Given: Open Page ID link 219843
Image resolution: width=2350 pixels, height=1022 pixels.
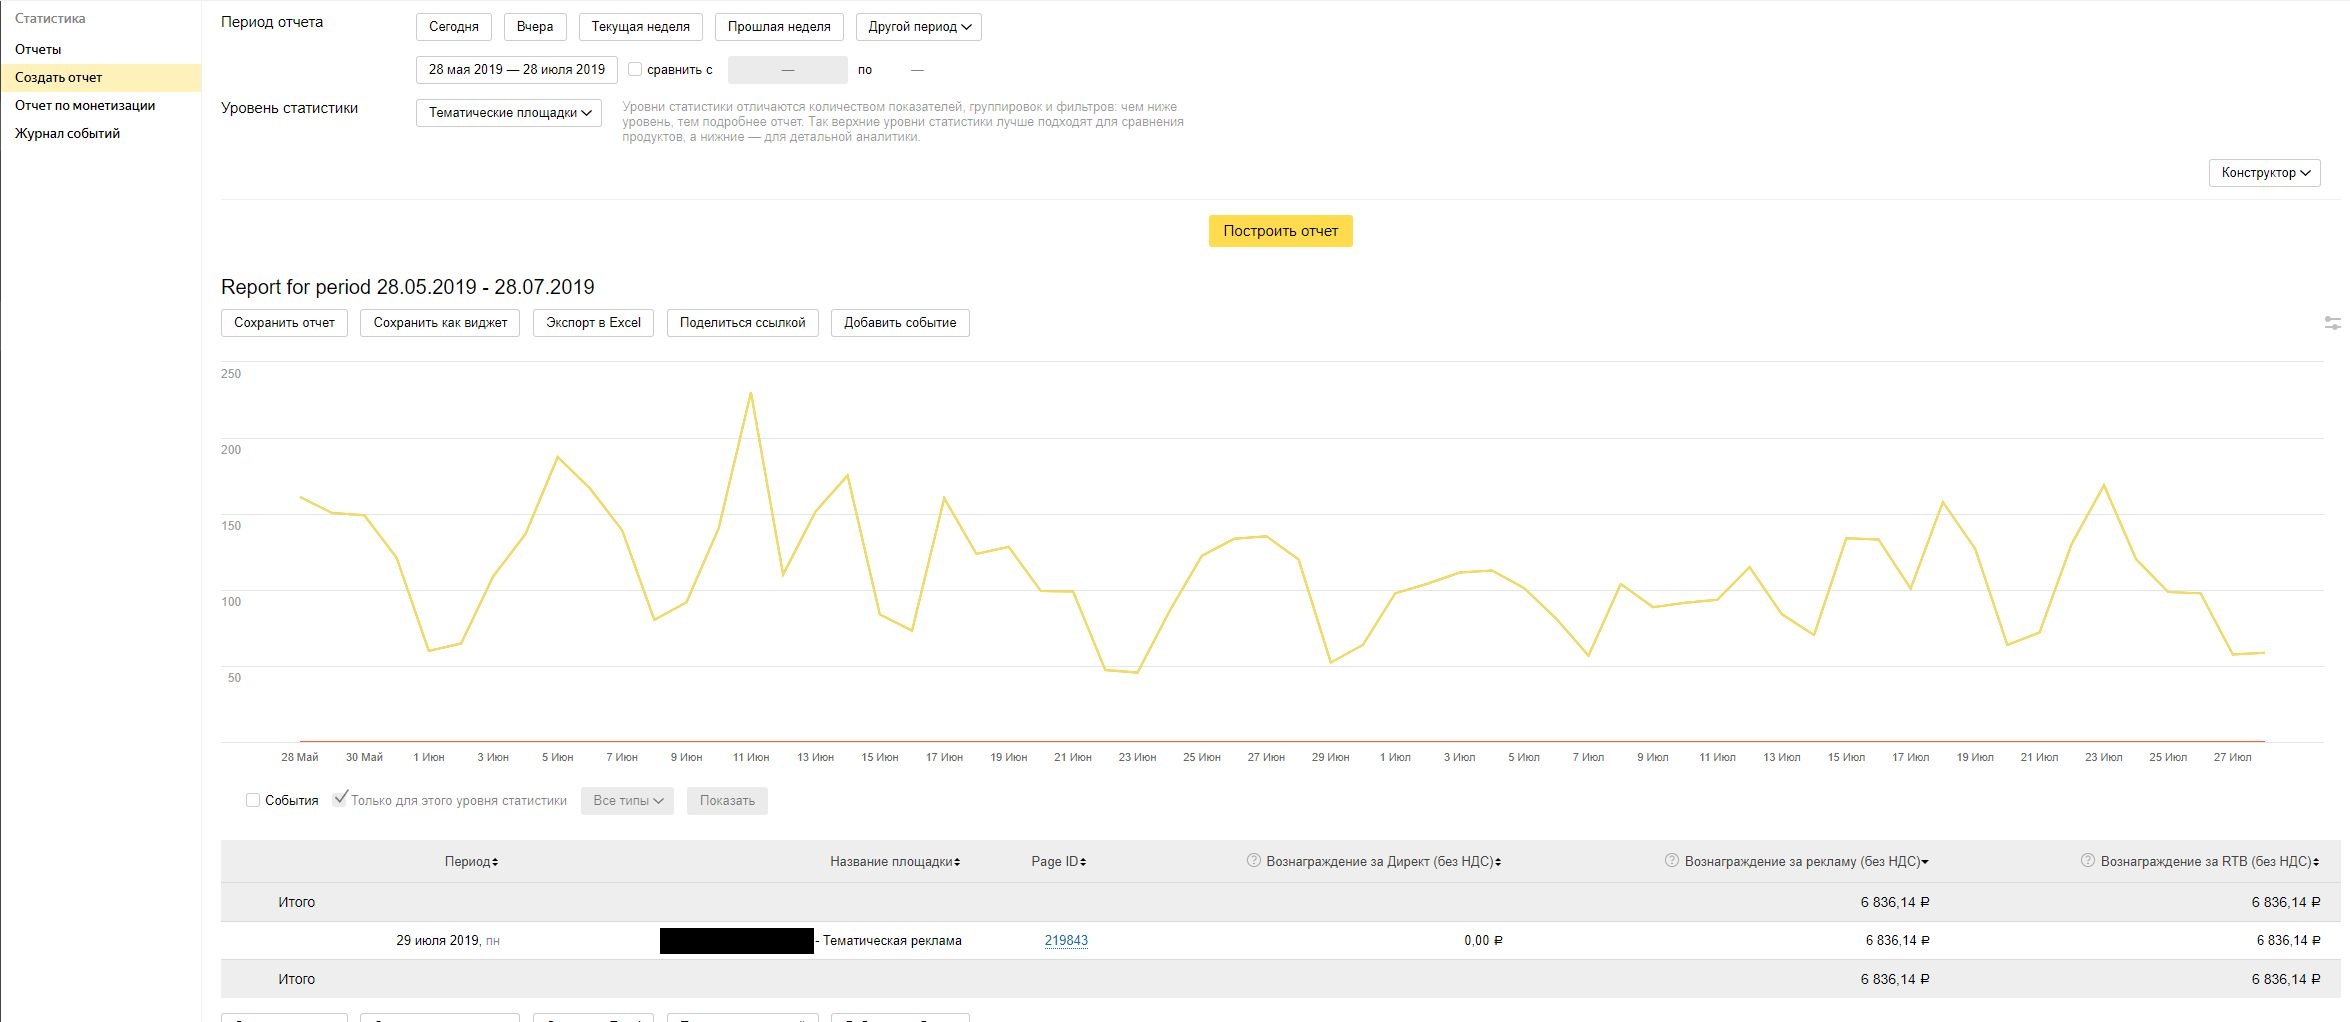Looking at the screenshot, I should pyautogui.click(x=1066, y=940).
